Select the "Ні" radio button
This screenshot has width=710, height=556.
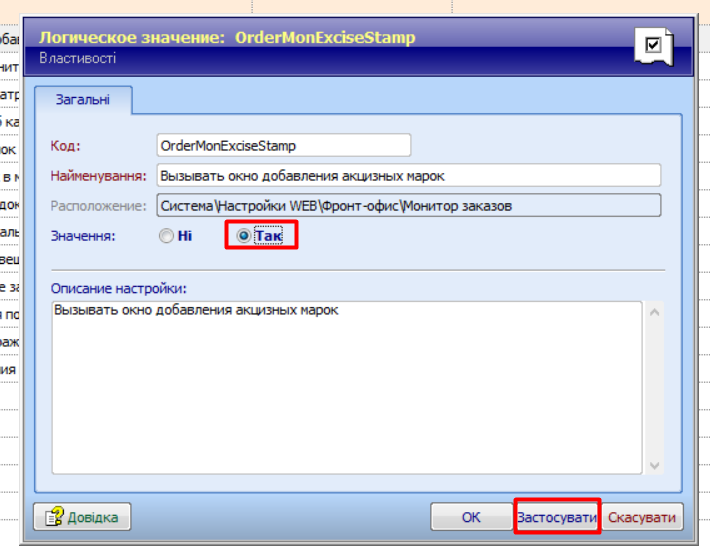click(x=166, y=236)
